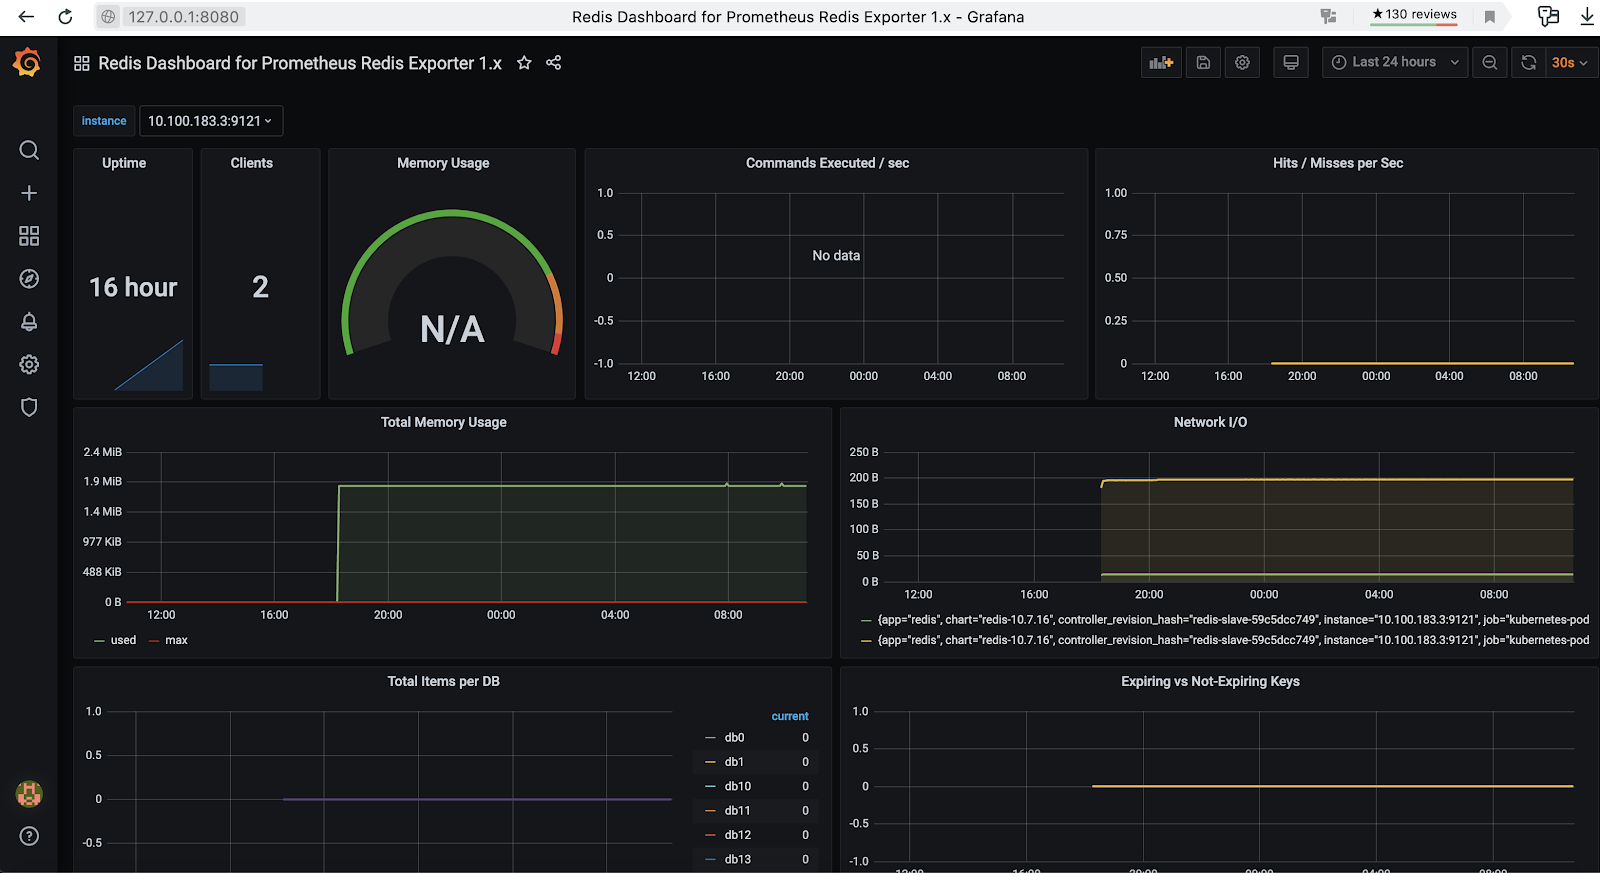Click max legend color line
The width and height of the screenshot is (1600, 873).
(x=154, y=641)
